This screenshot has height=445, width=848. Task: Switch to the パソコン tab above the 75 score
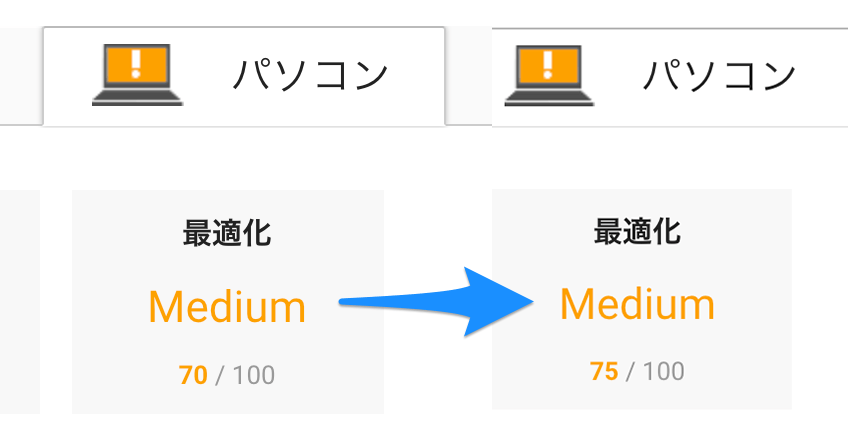click(719, 75)
